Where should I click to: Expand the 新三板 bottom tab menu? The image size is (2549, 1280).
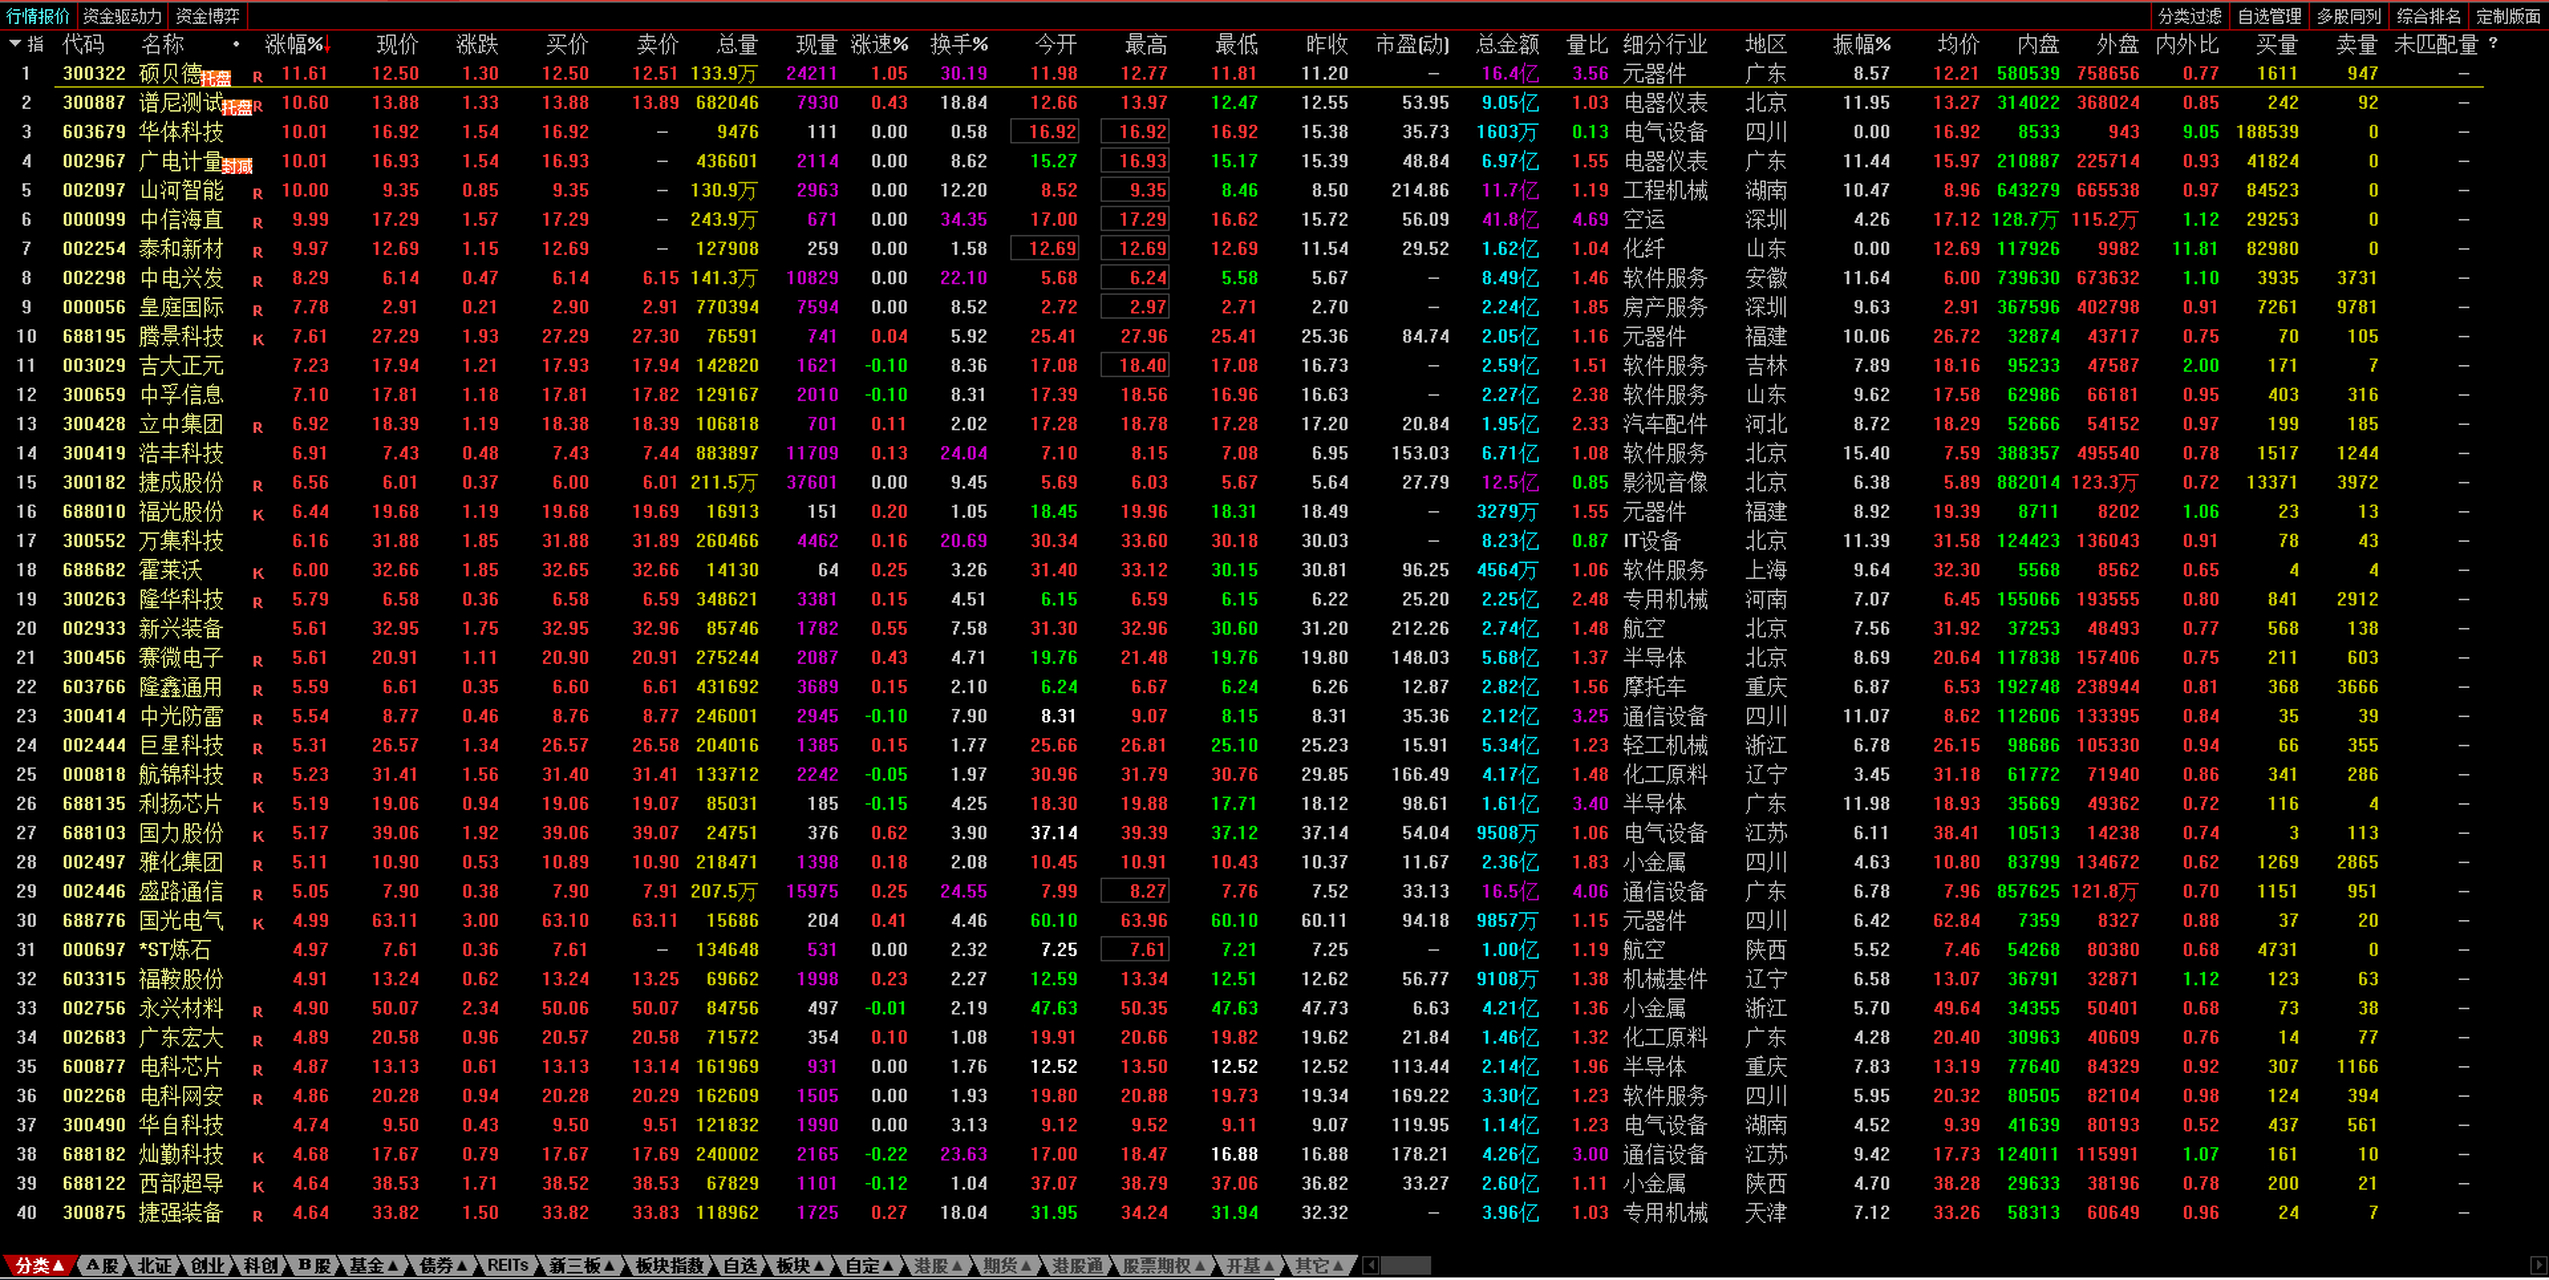tap(581, 1266)
